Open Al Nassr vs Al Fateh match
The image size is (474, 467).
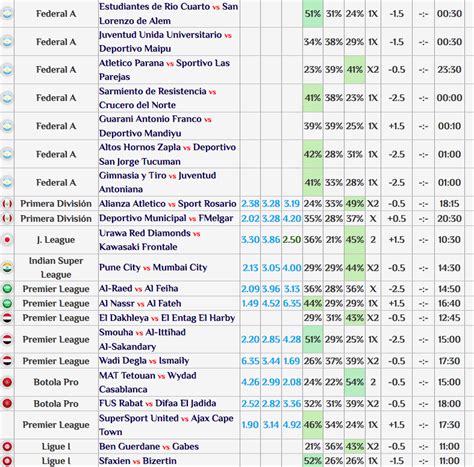point(140,303)
